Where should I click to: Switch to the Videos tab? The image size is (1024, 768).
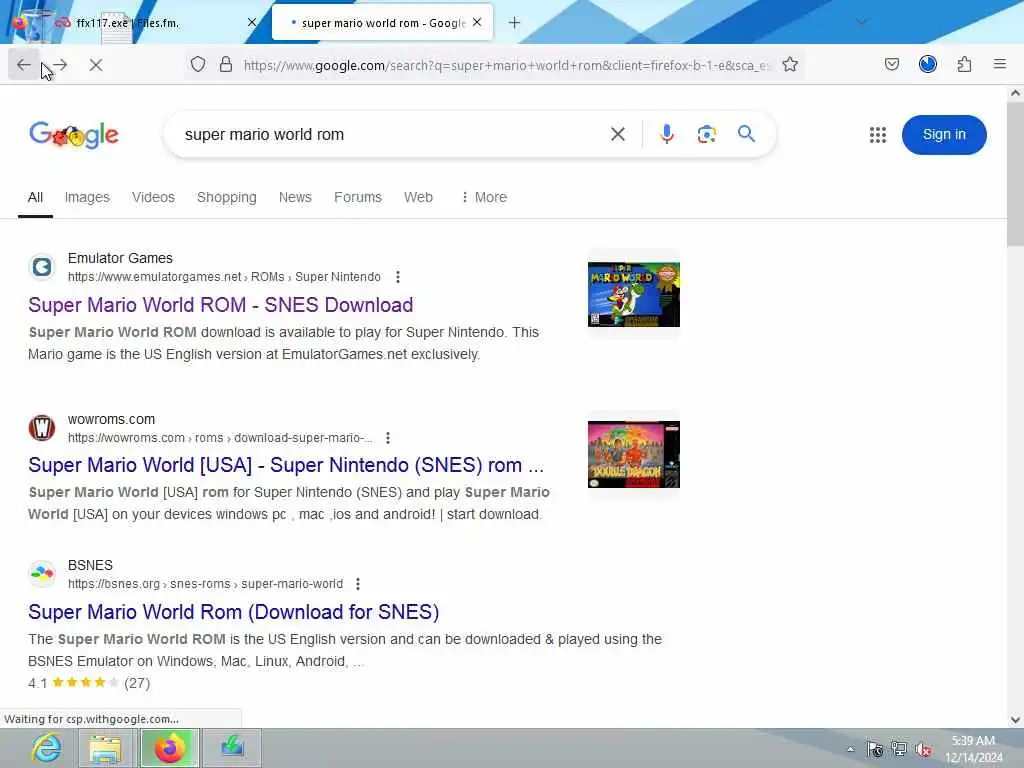[x=153, y=197]
